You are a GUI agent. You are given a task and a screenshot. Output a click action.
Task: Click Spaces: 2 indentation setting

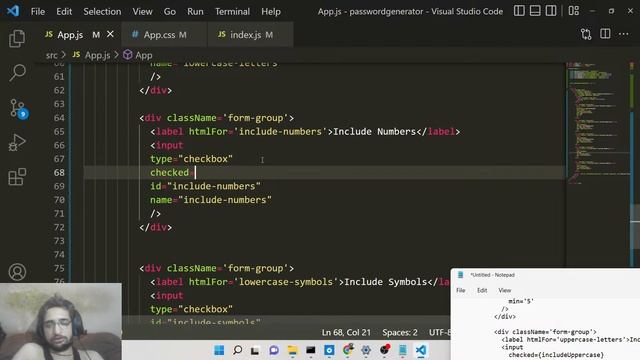(400, 333)
